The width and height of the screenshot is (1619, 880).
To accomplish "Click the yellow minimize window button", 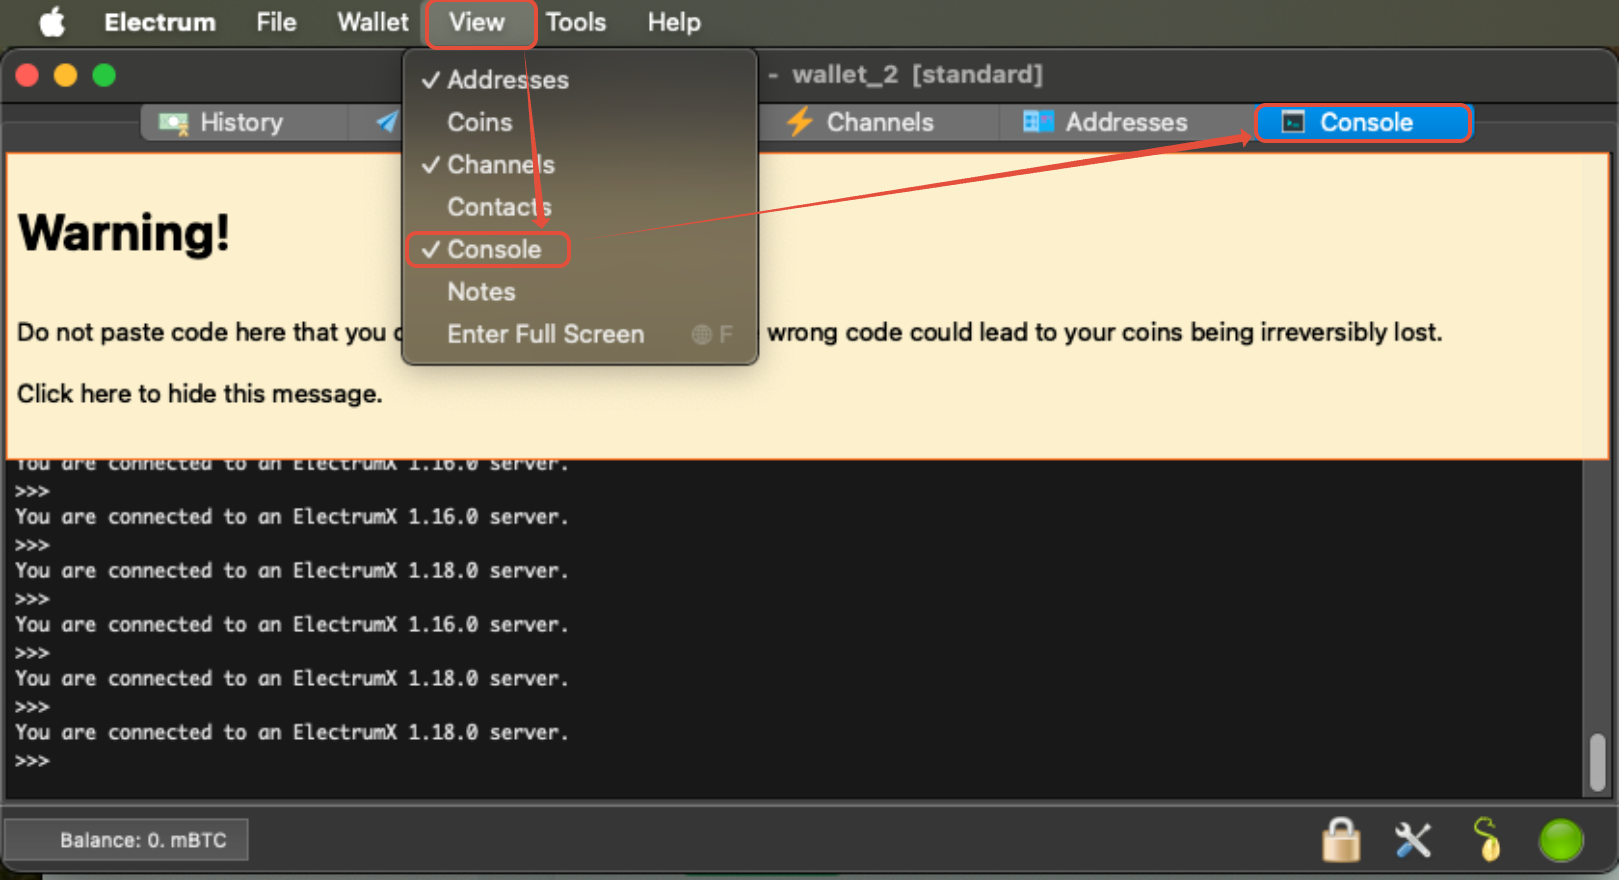I will [x=66, y=75].
